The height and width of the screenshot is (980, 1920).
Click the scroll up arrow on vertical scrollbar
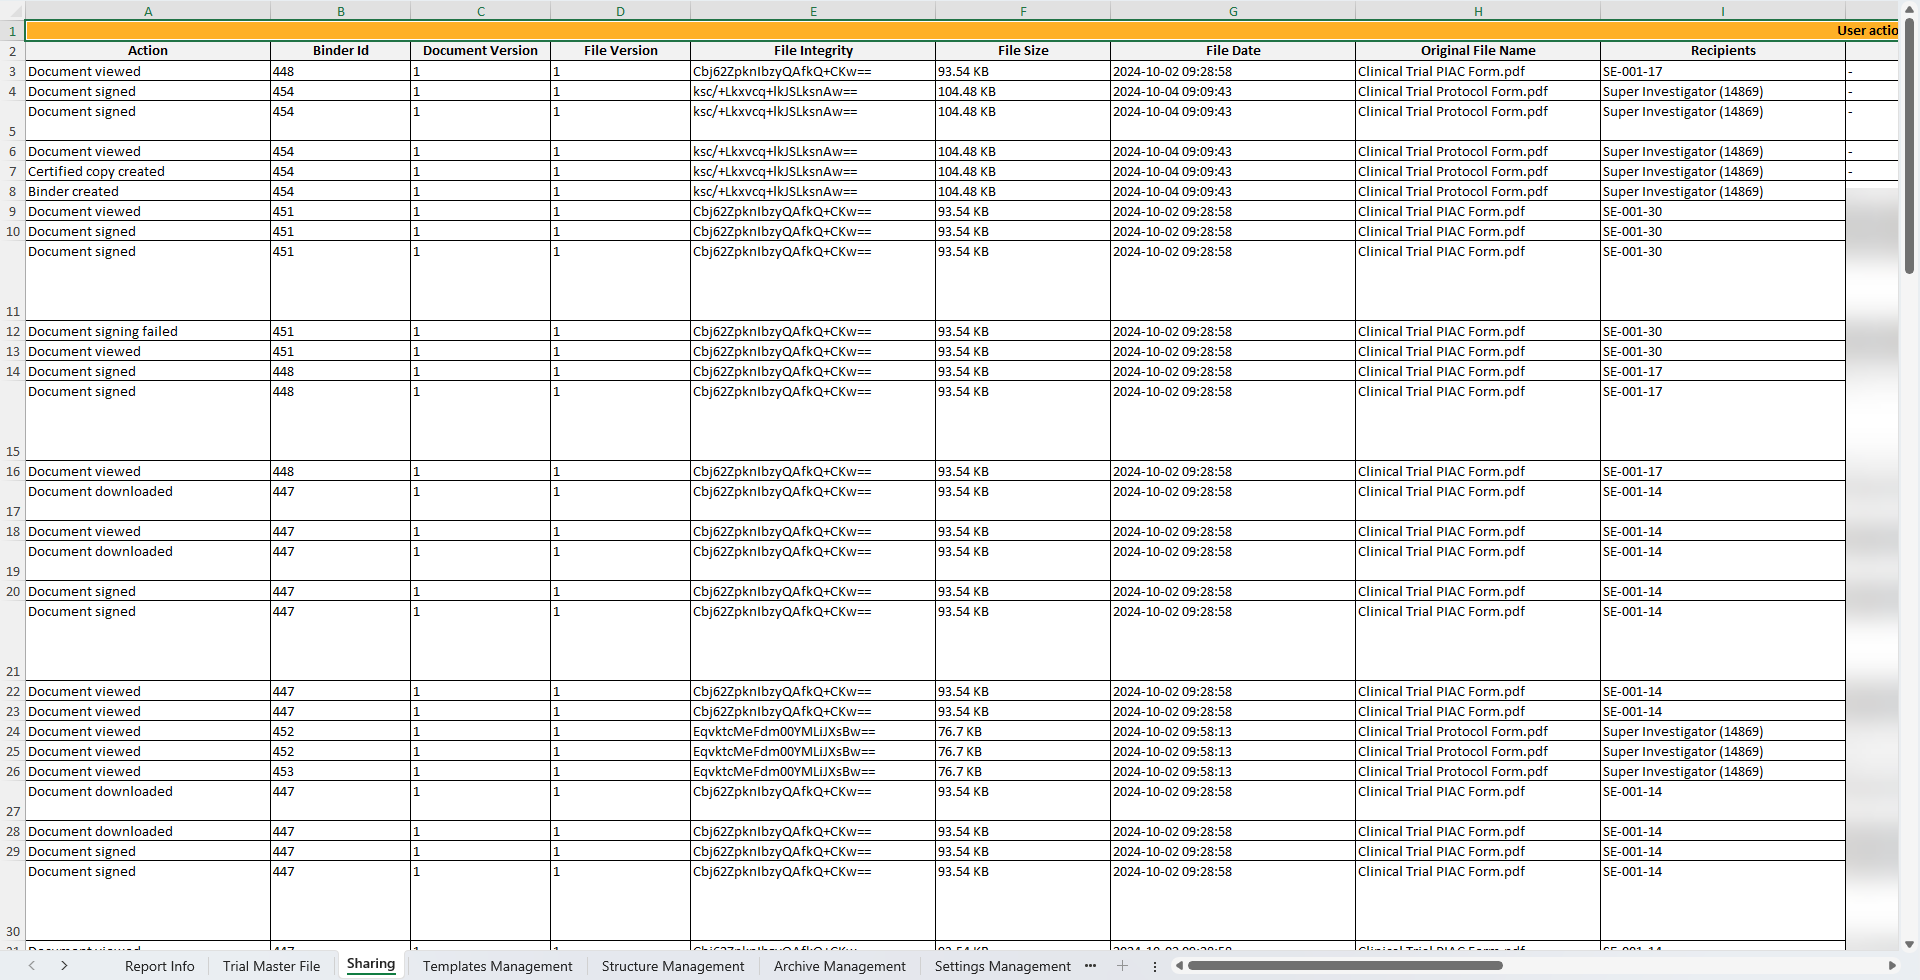[x=1909, y=8]
